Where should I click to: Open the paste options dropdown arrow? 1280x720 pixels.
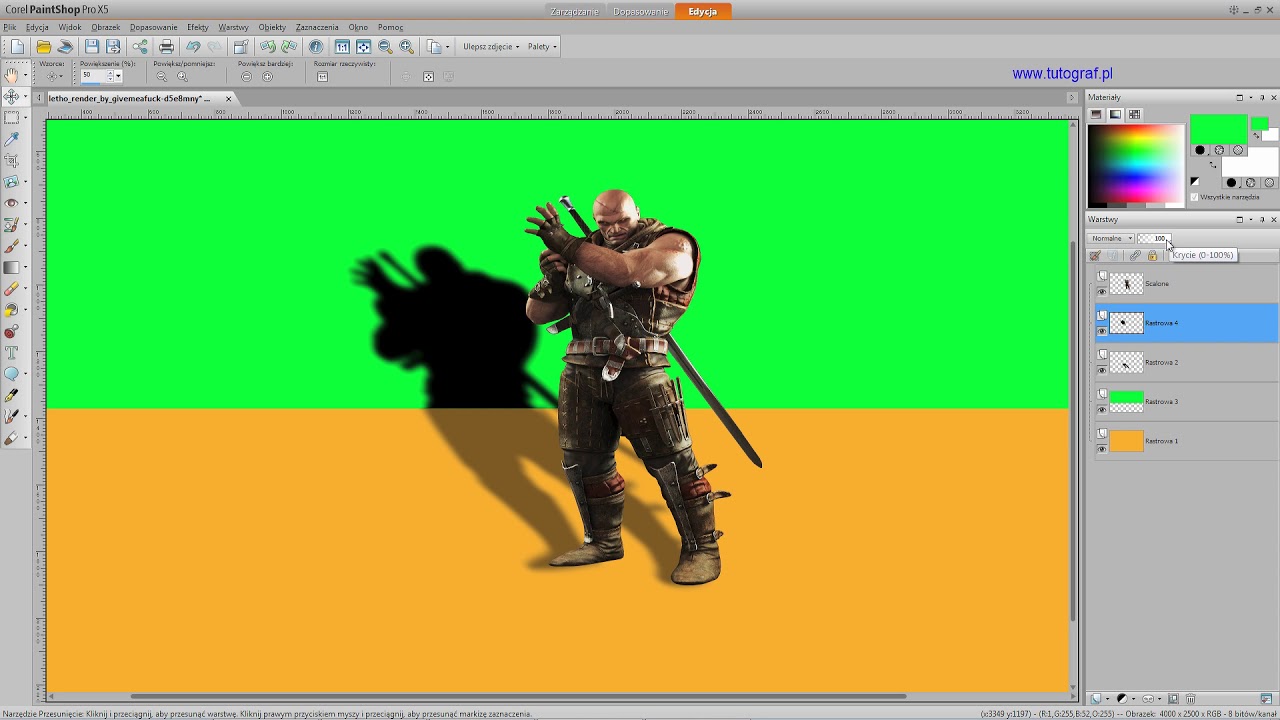(x=447, y=47)
